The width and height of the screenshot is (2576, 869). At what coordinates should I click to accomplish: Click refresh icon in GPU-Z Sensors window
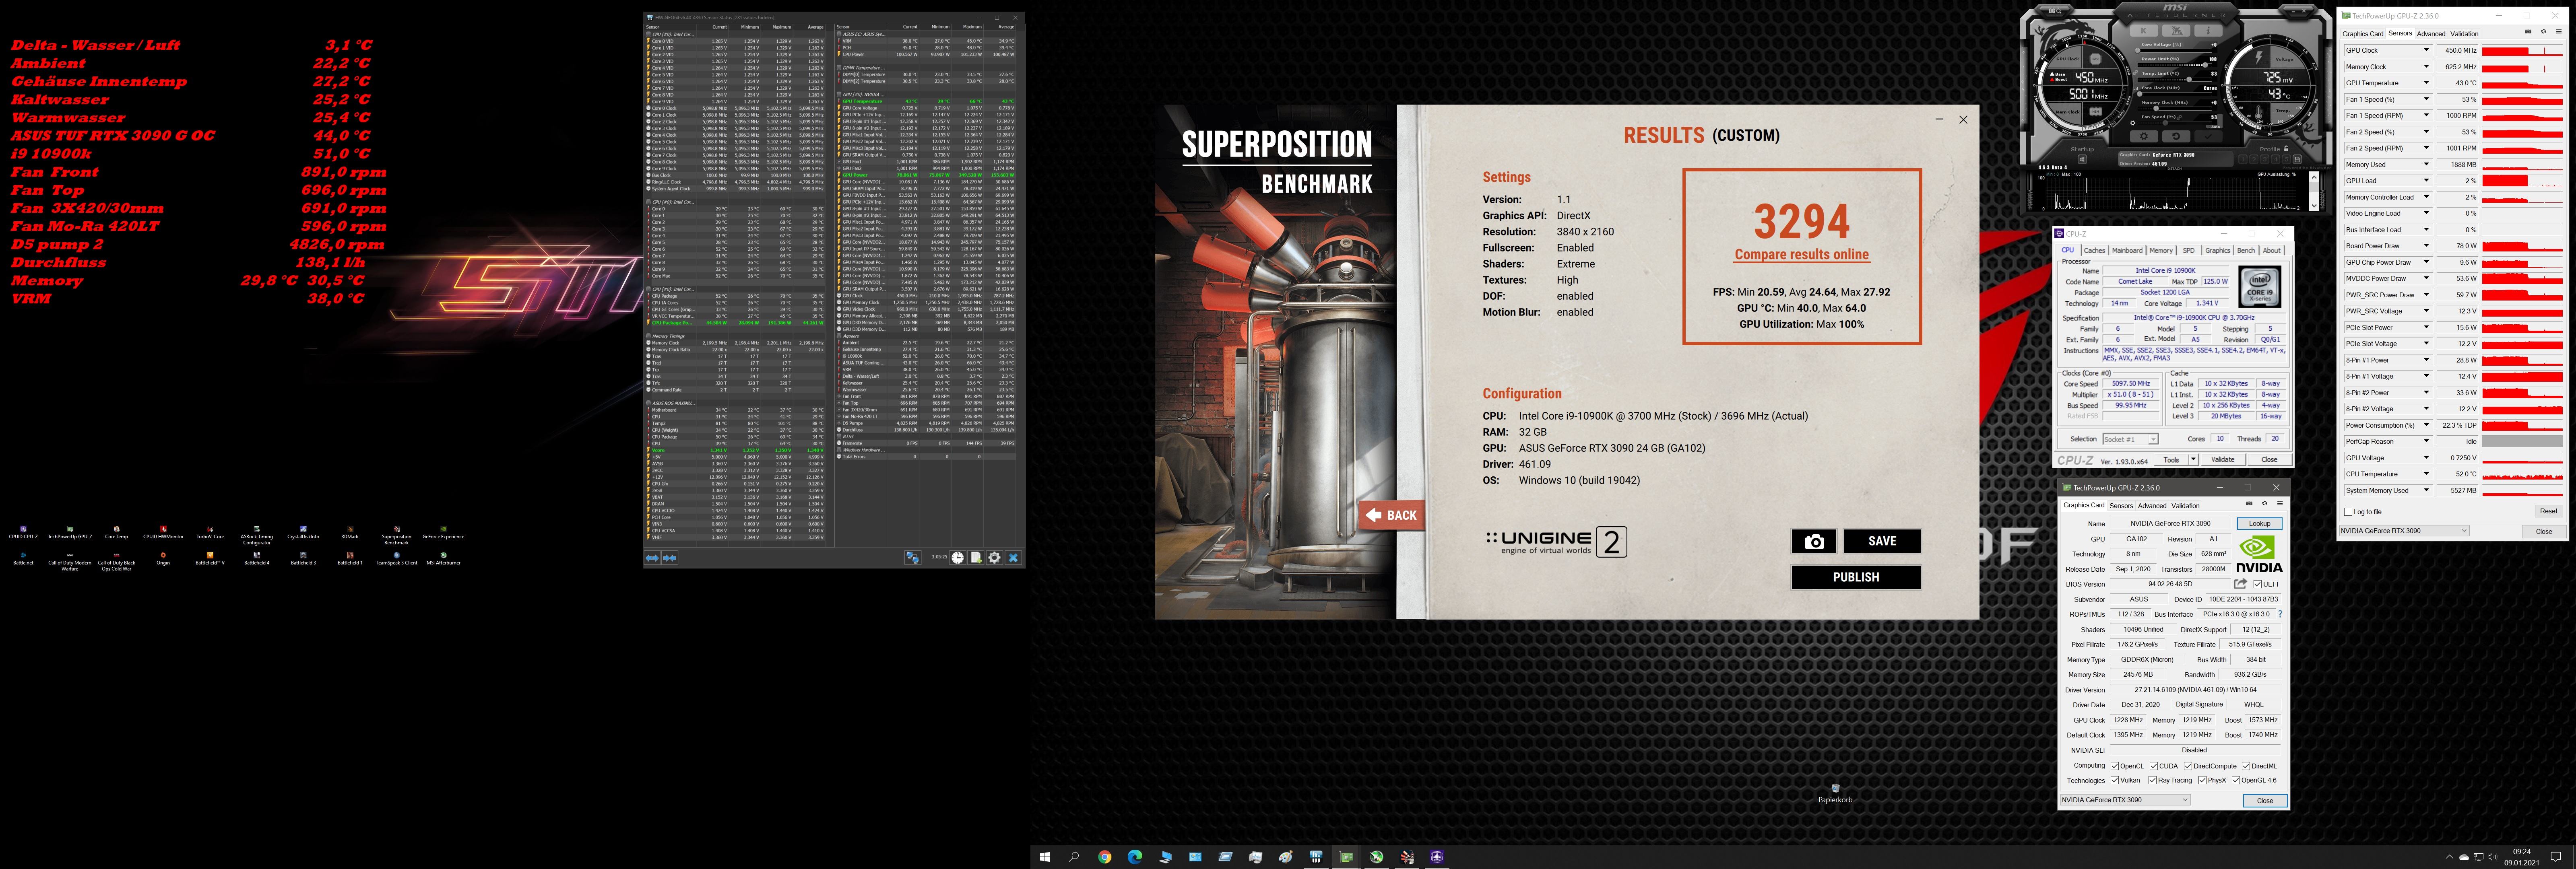tap(2544, 31)
